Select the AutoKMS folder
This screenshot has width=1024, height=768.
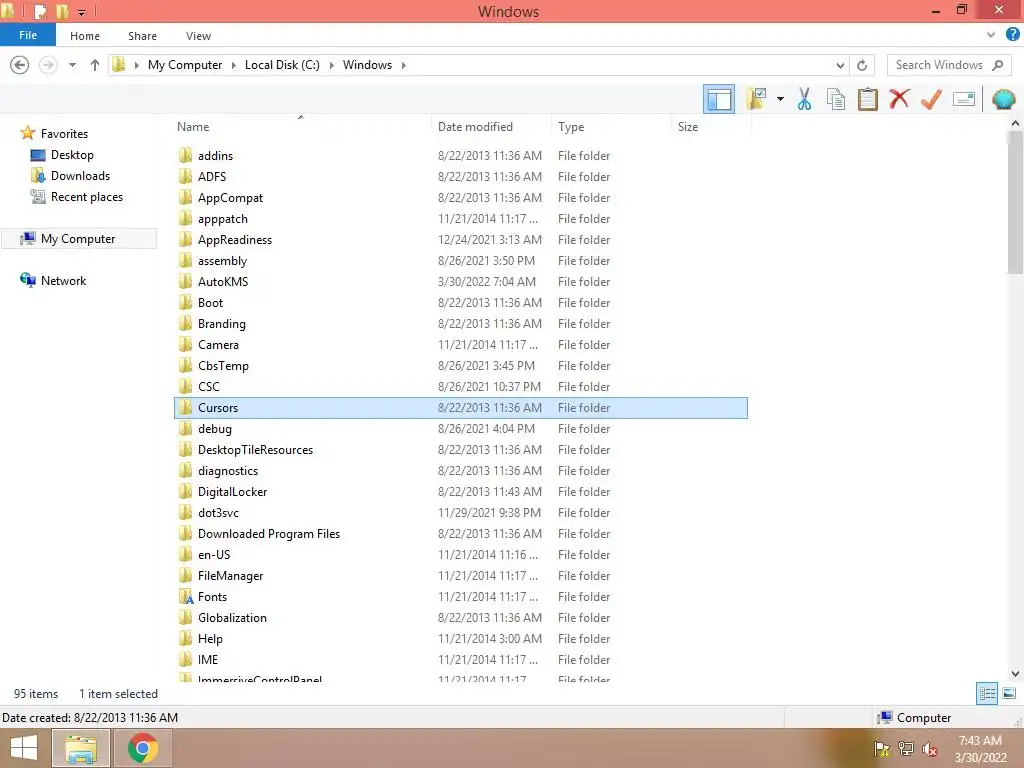(x=223, y=281)
